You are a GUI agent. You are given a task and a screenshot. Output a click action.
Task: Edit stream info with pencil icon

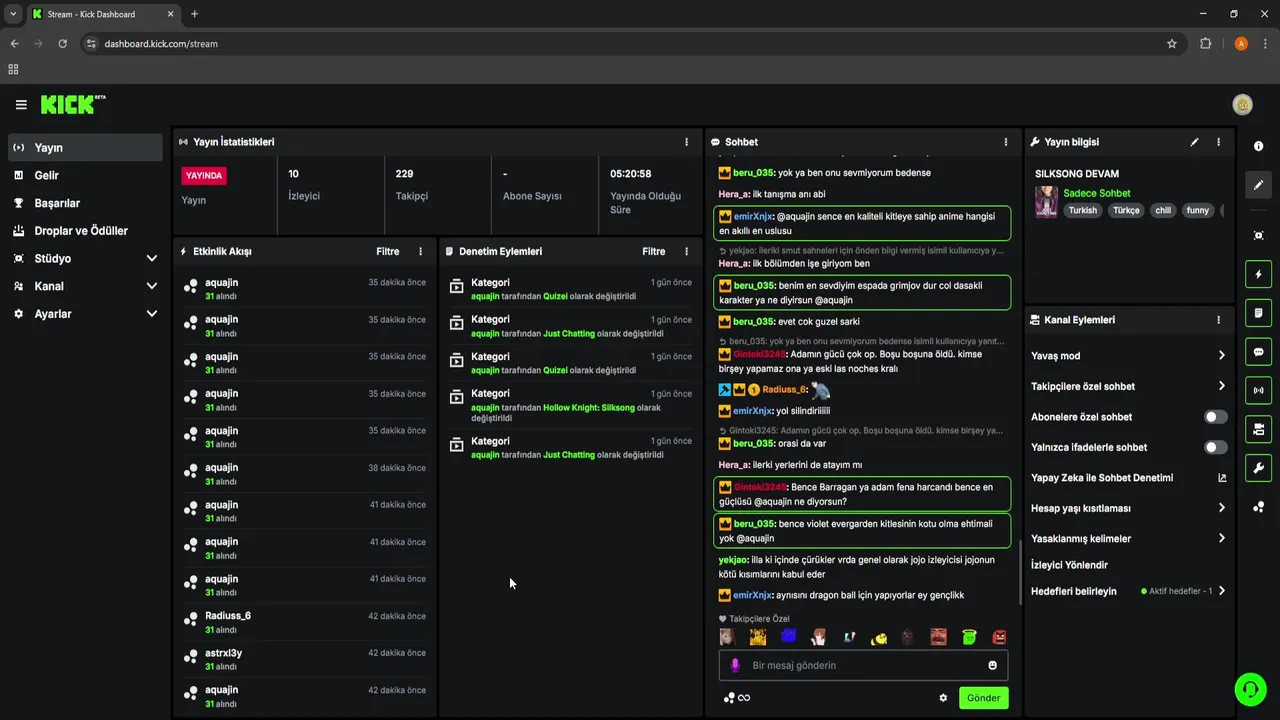click(x=1194, y=142)
